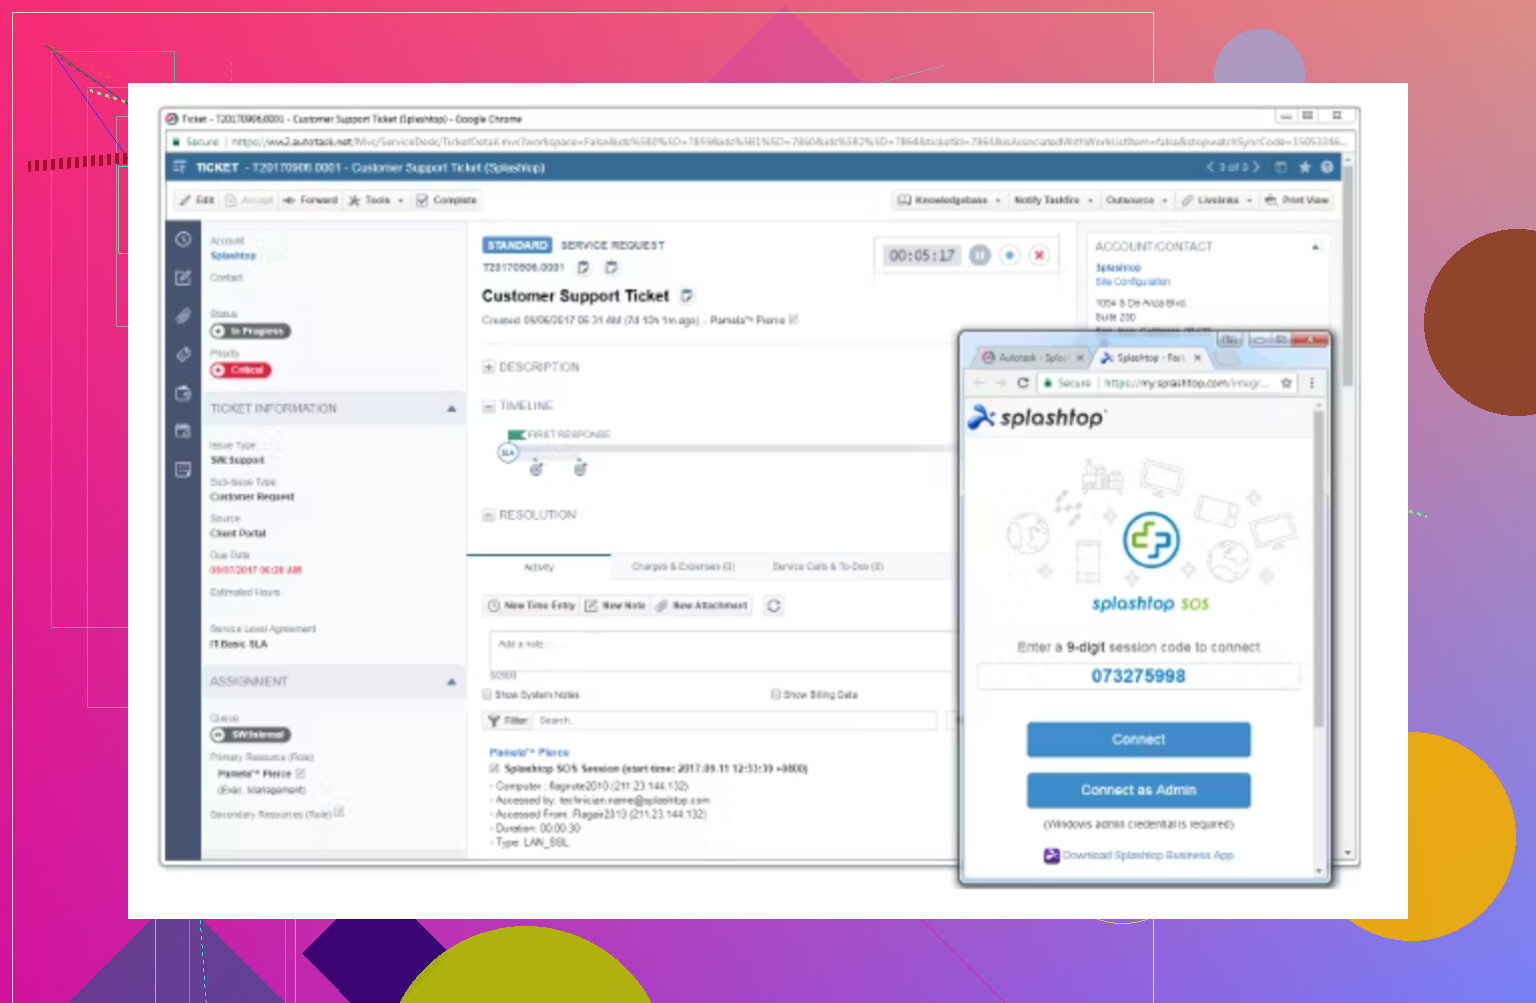Click the tag icon in left sidebar

click(183, 354)
